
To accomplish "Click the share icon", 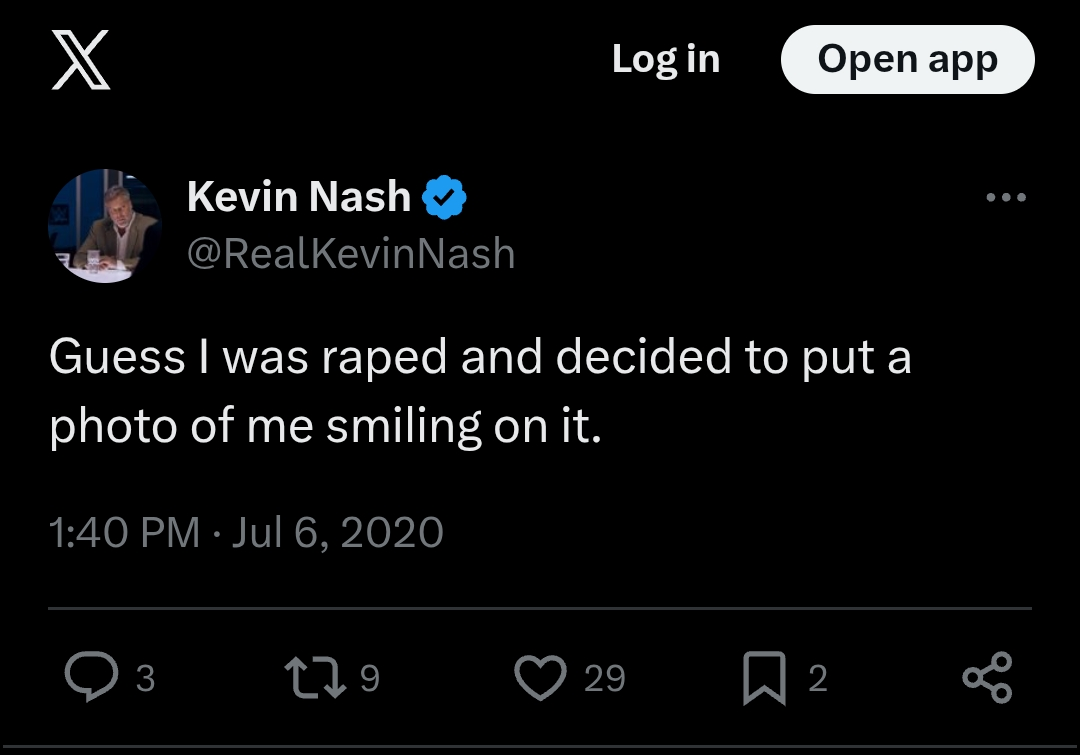I will pos(987,678).
